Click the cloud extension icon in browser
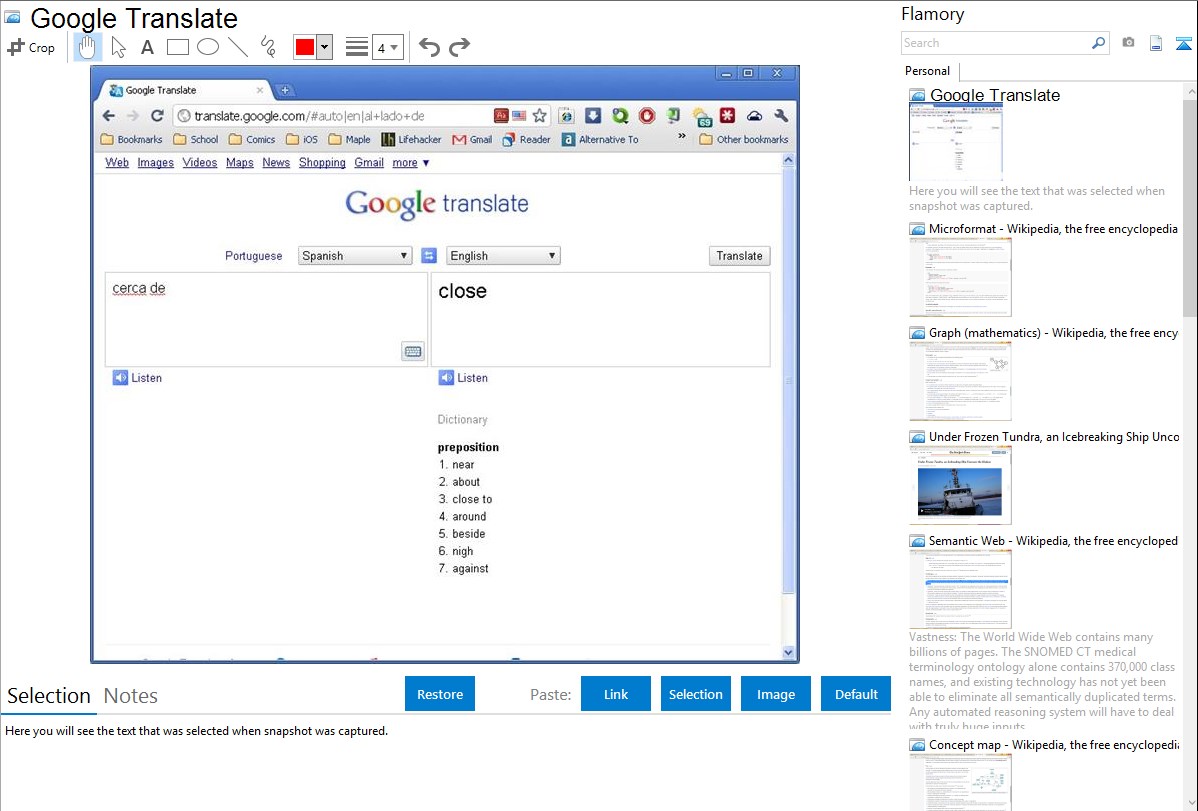The width and height of the screenshot is (1198, 811). (x=754, y=115)
